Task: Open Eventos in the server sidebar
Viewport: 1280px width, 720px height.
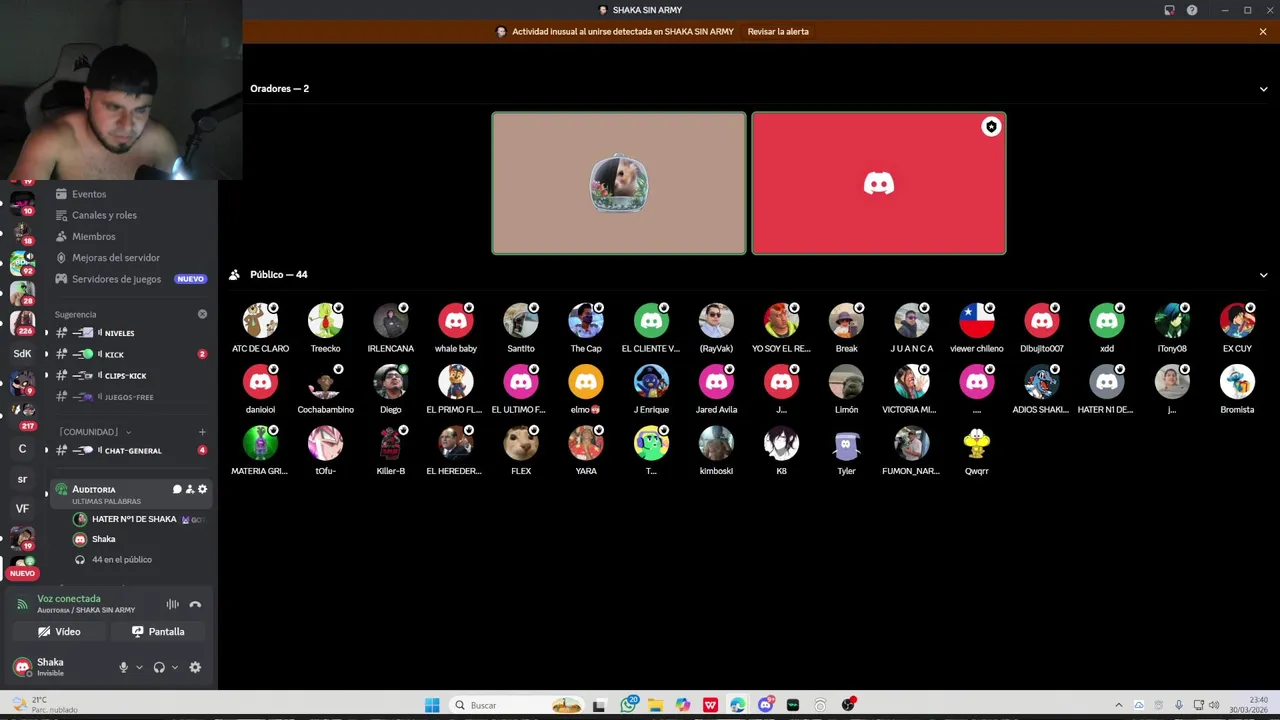Action: pos(88,194)
